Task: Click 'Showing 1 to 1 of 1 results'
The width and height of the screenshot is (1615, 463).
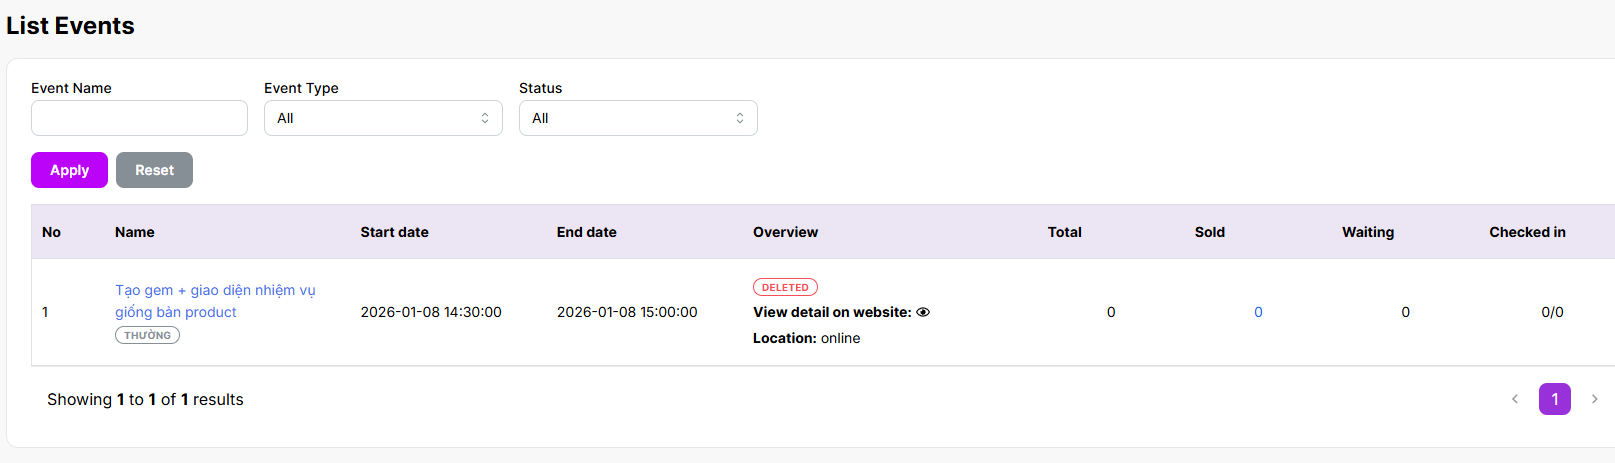Action: click(x=145, y=399)
